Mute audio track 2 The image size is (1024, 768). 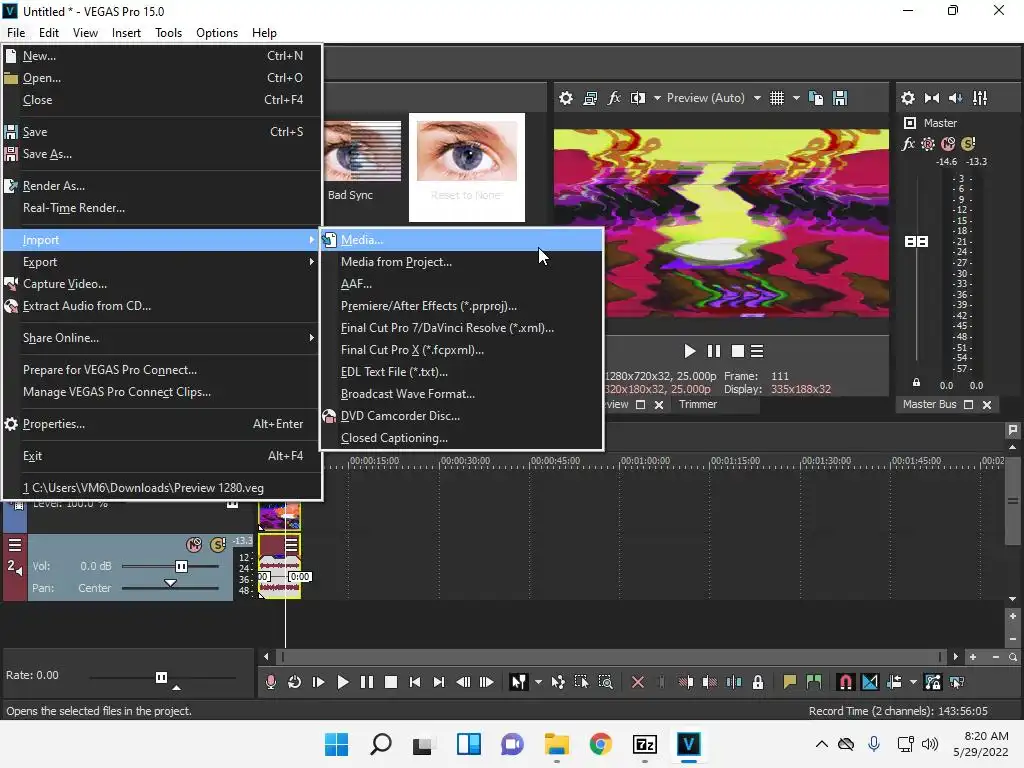tap(194, 545)
